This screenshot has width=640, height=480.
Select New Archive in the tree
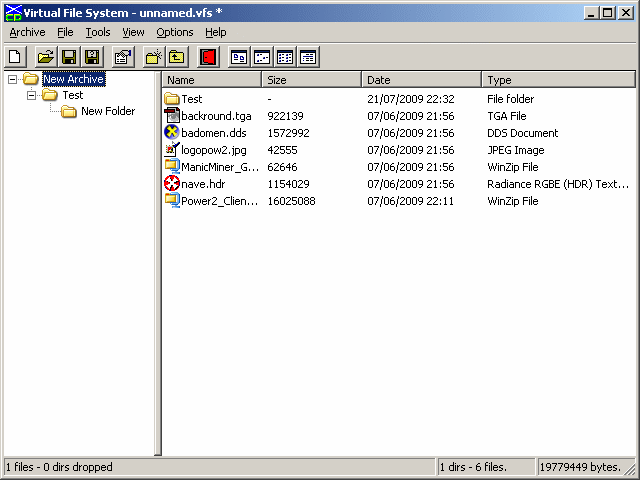pos(74,79)
